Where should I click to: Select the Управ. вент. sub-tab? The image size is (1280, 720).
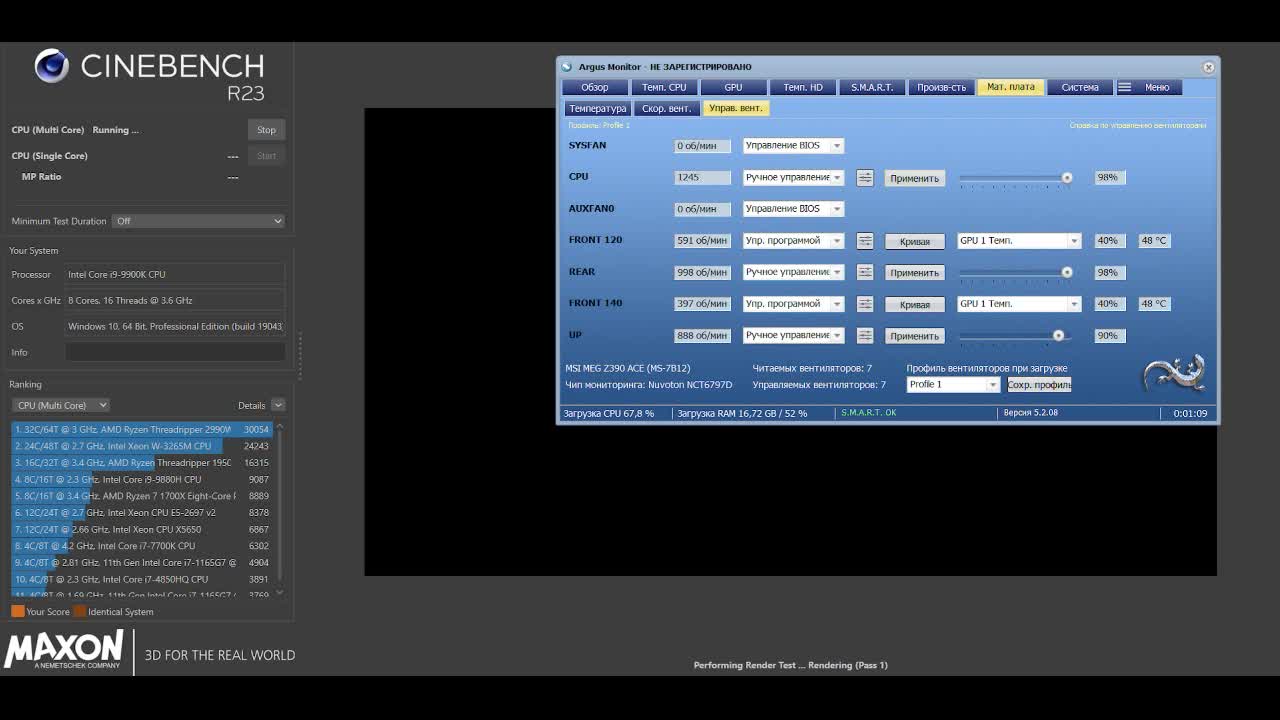click(736, 108)
